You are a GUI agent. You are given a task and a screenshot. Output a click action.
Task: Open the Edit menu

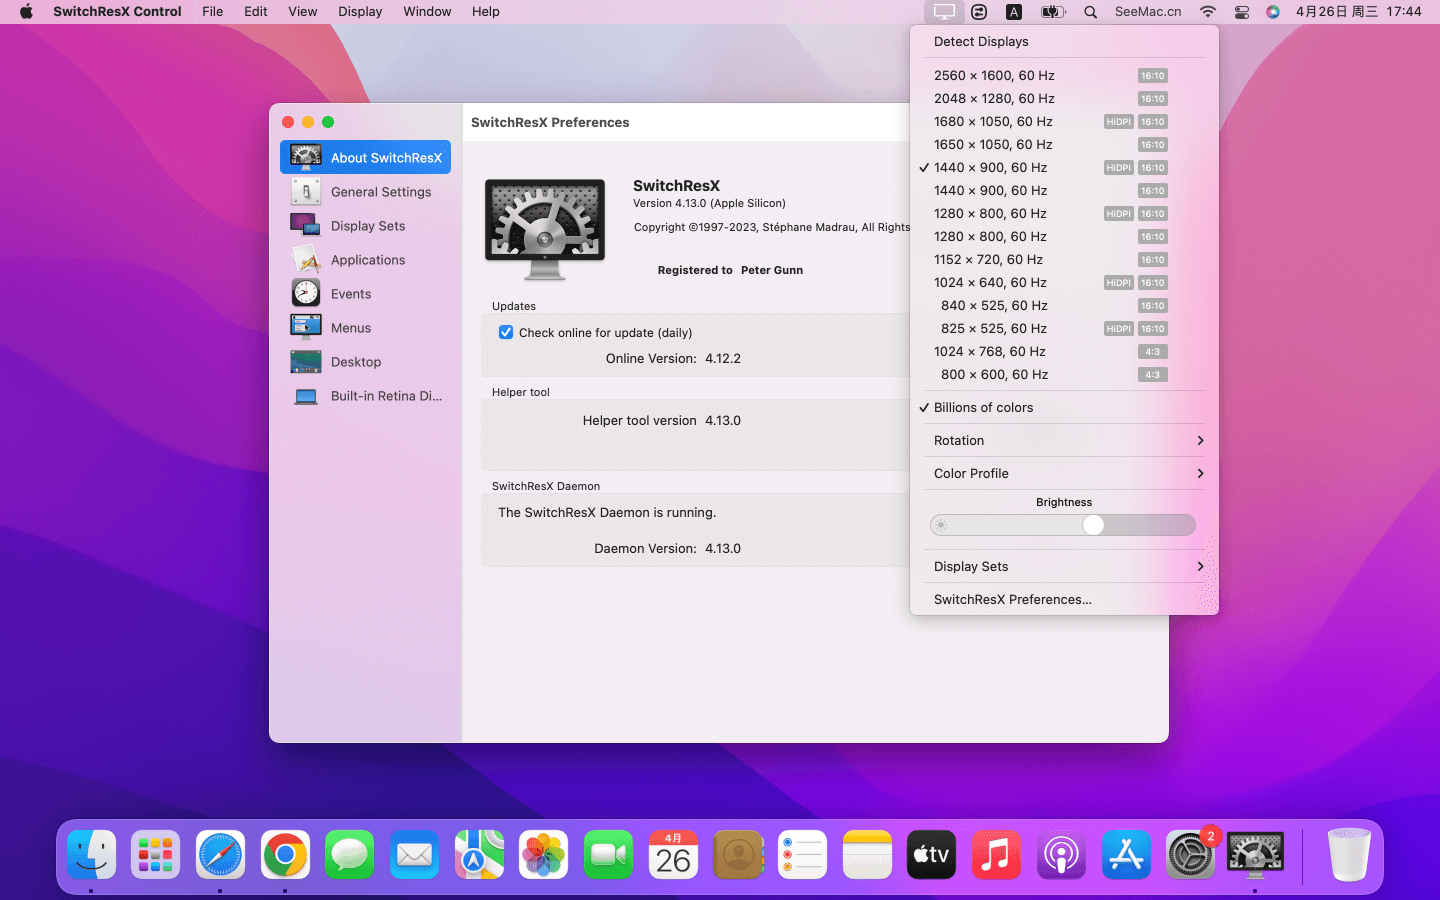point(256,12)
